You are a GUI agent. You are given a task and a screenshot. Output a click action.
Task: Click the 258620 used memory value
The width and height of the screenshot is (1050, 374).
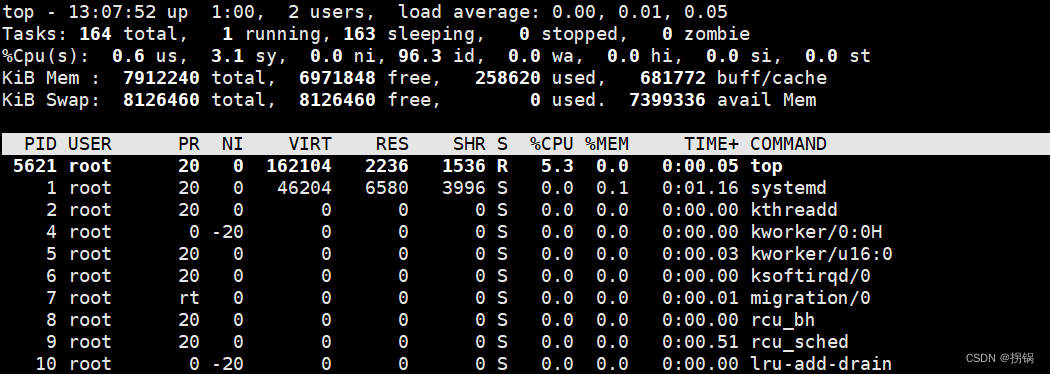(508, 78)
